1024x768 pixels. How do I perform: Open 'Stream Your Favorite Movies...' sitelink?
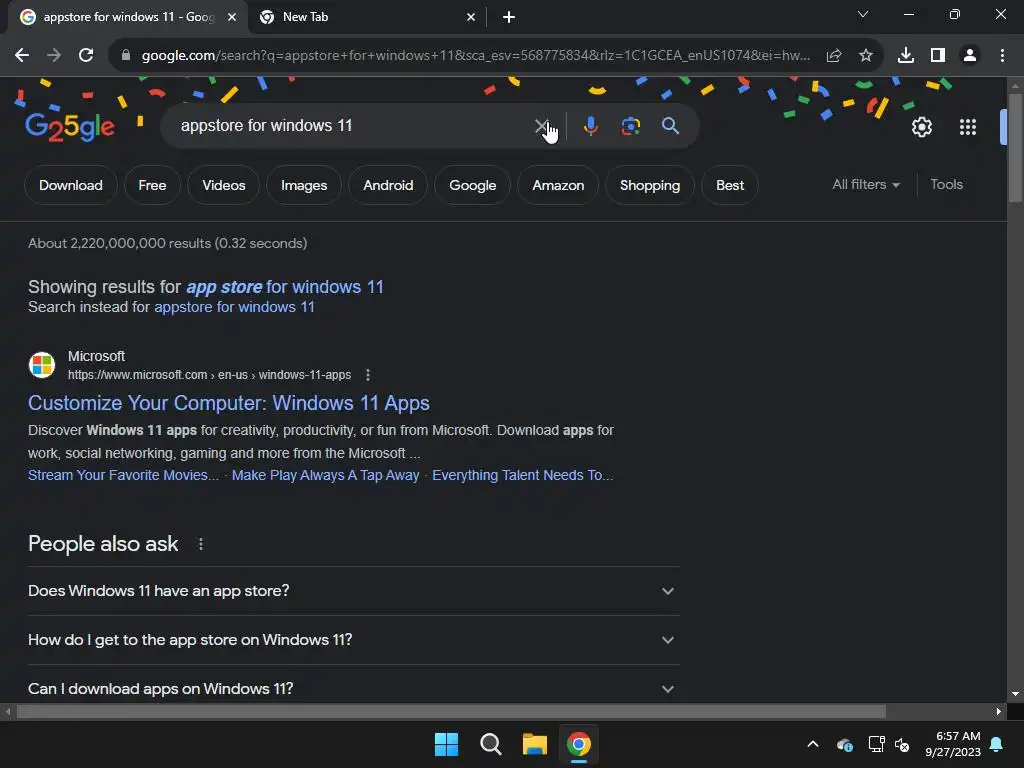point(123,475)
